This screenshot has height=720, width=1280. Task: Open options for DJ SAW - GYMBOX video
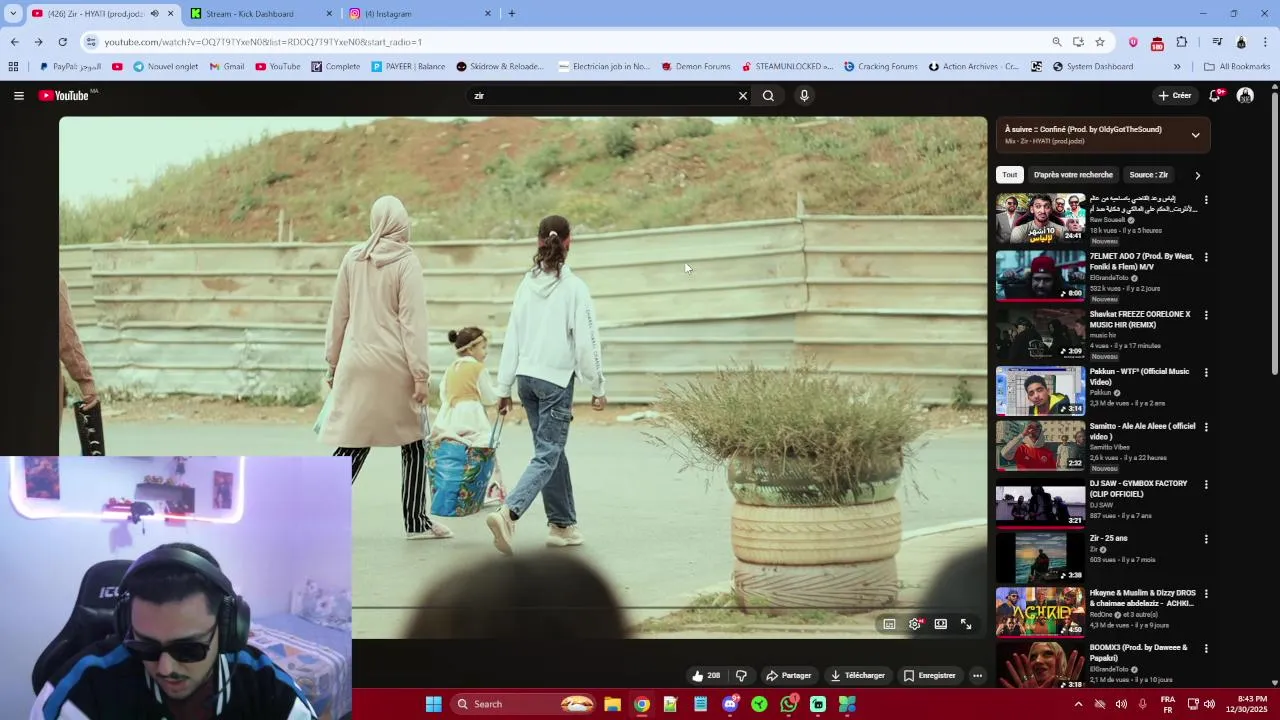pyautogui.click(x=1206, y=484)
